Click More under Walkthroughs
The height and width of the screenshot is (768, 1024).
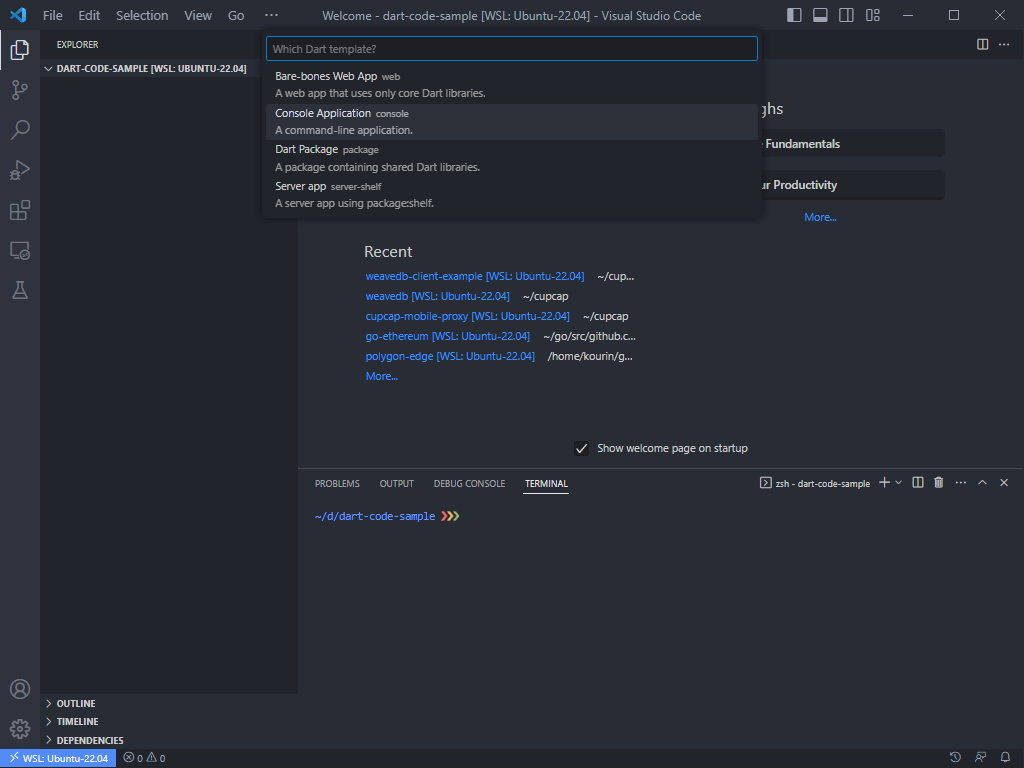pyautogui.click(x=820, y=217)
